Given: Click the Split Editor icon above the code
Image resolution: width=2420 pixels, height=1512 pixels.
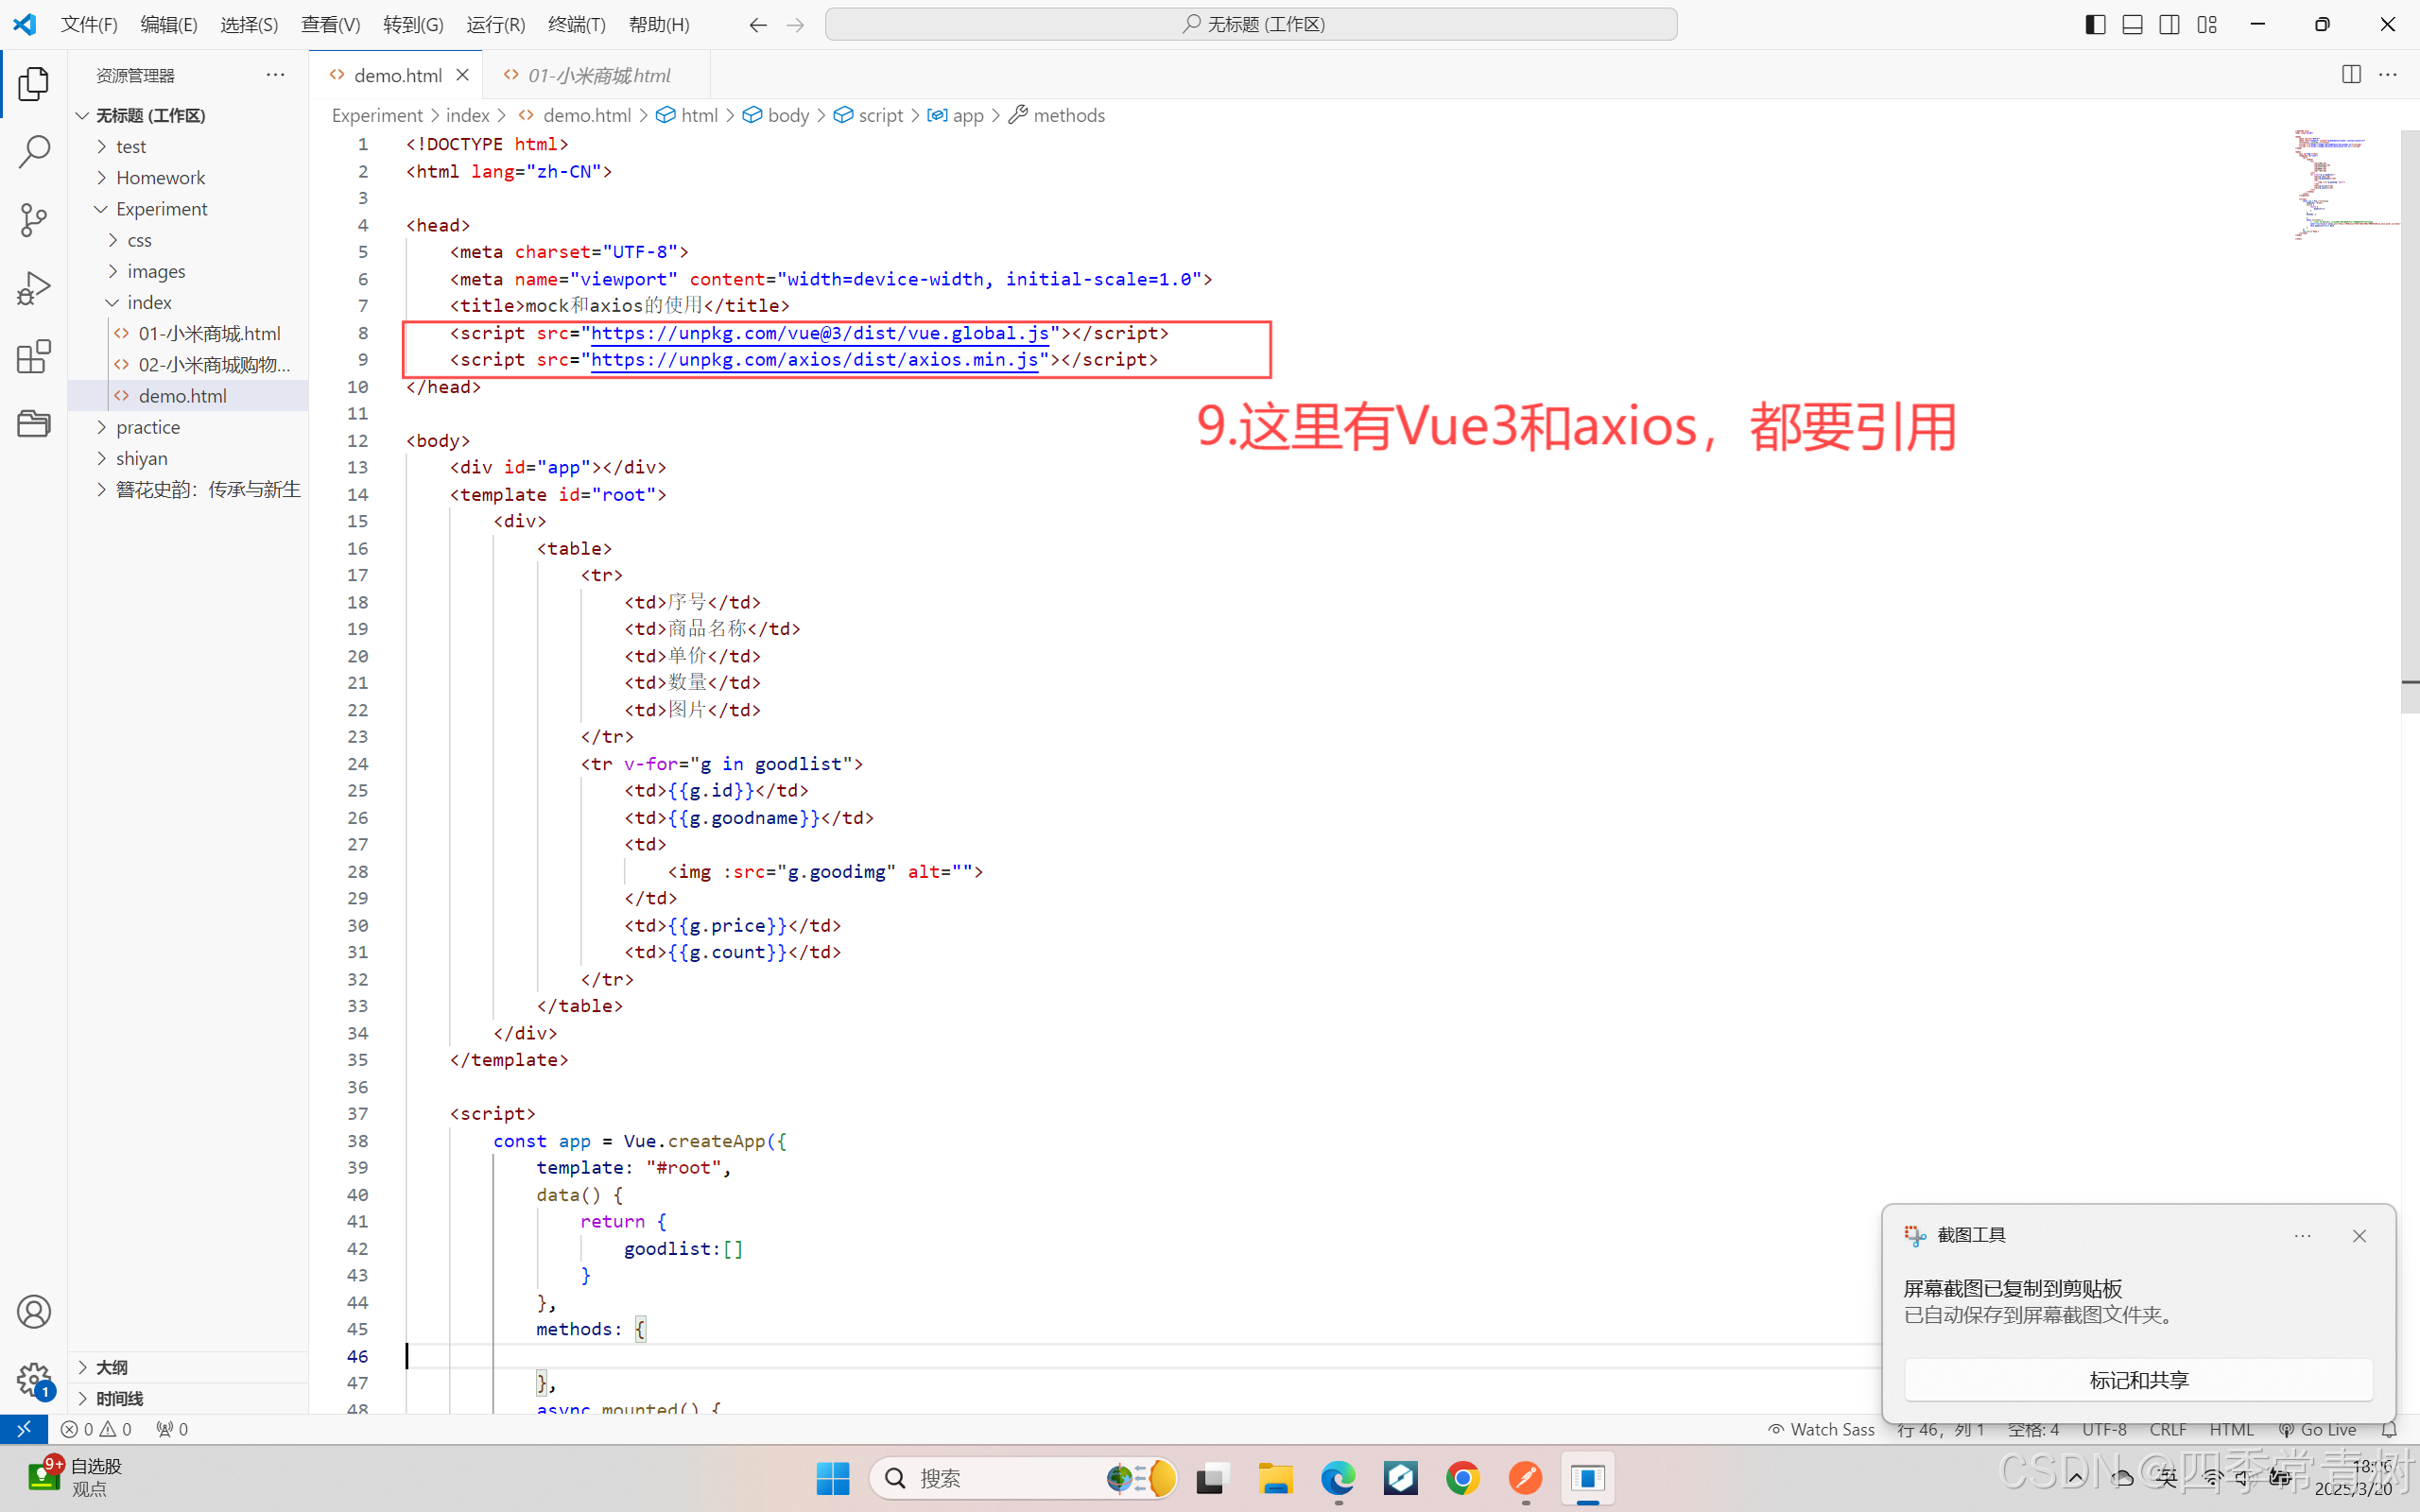Looking at the screenshot, I should click(2352, 74).
